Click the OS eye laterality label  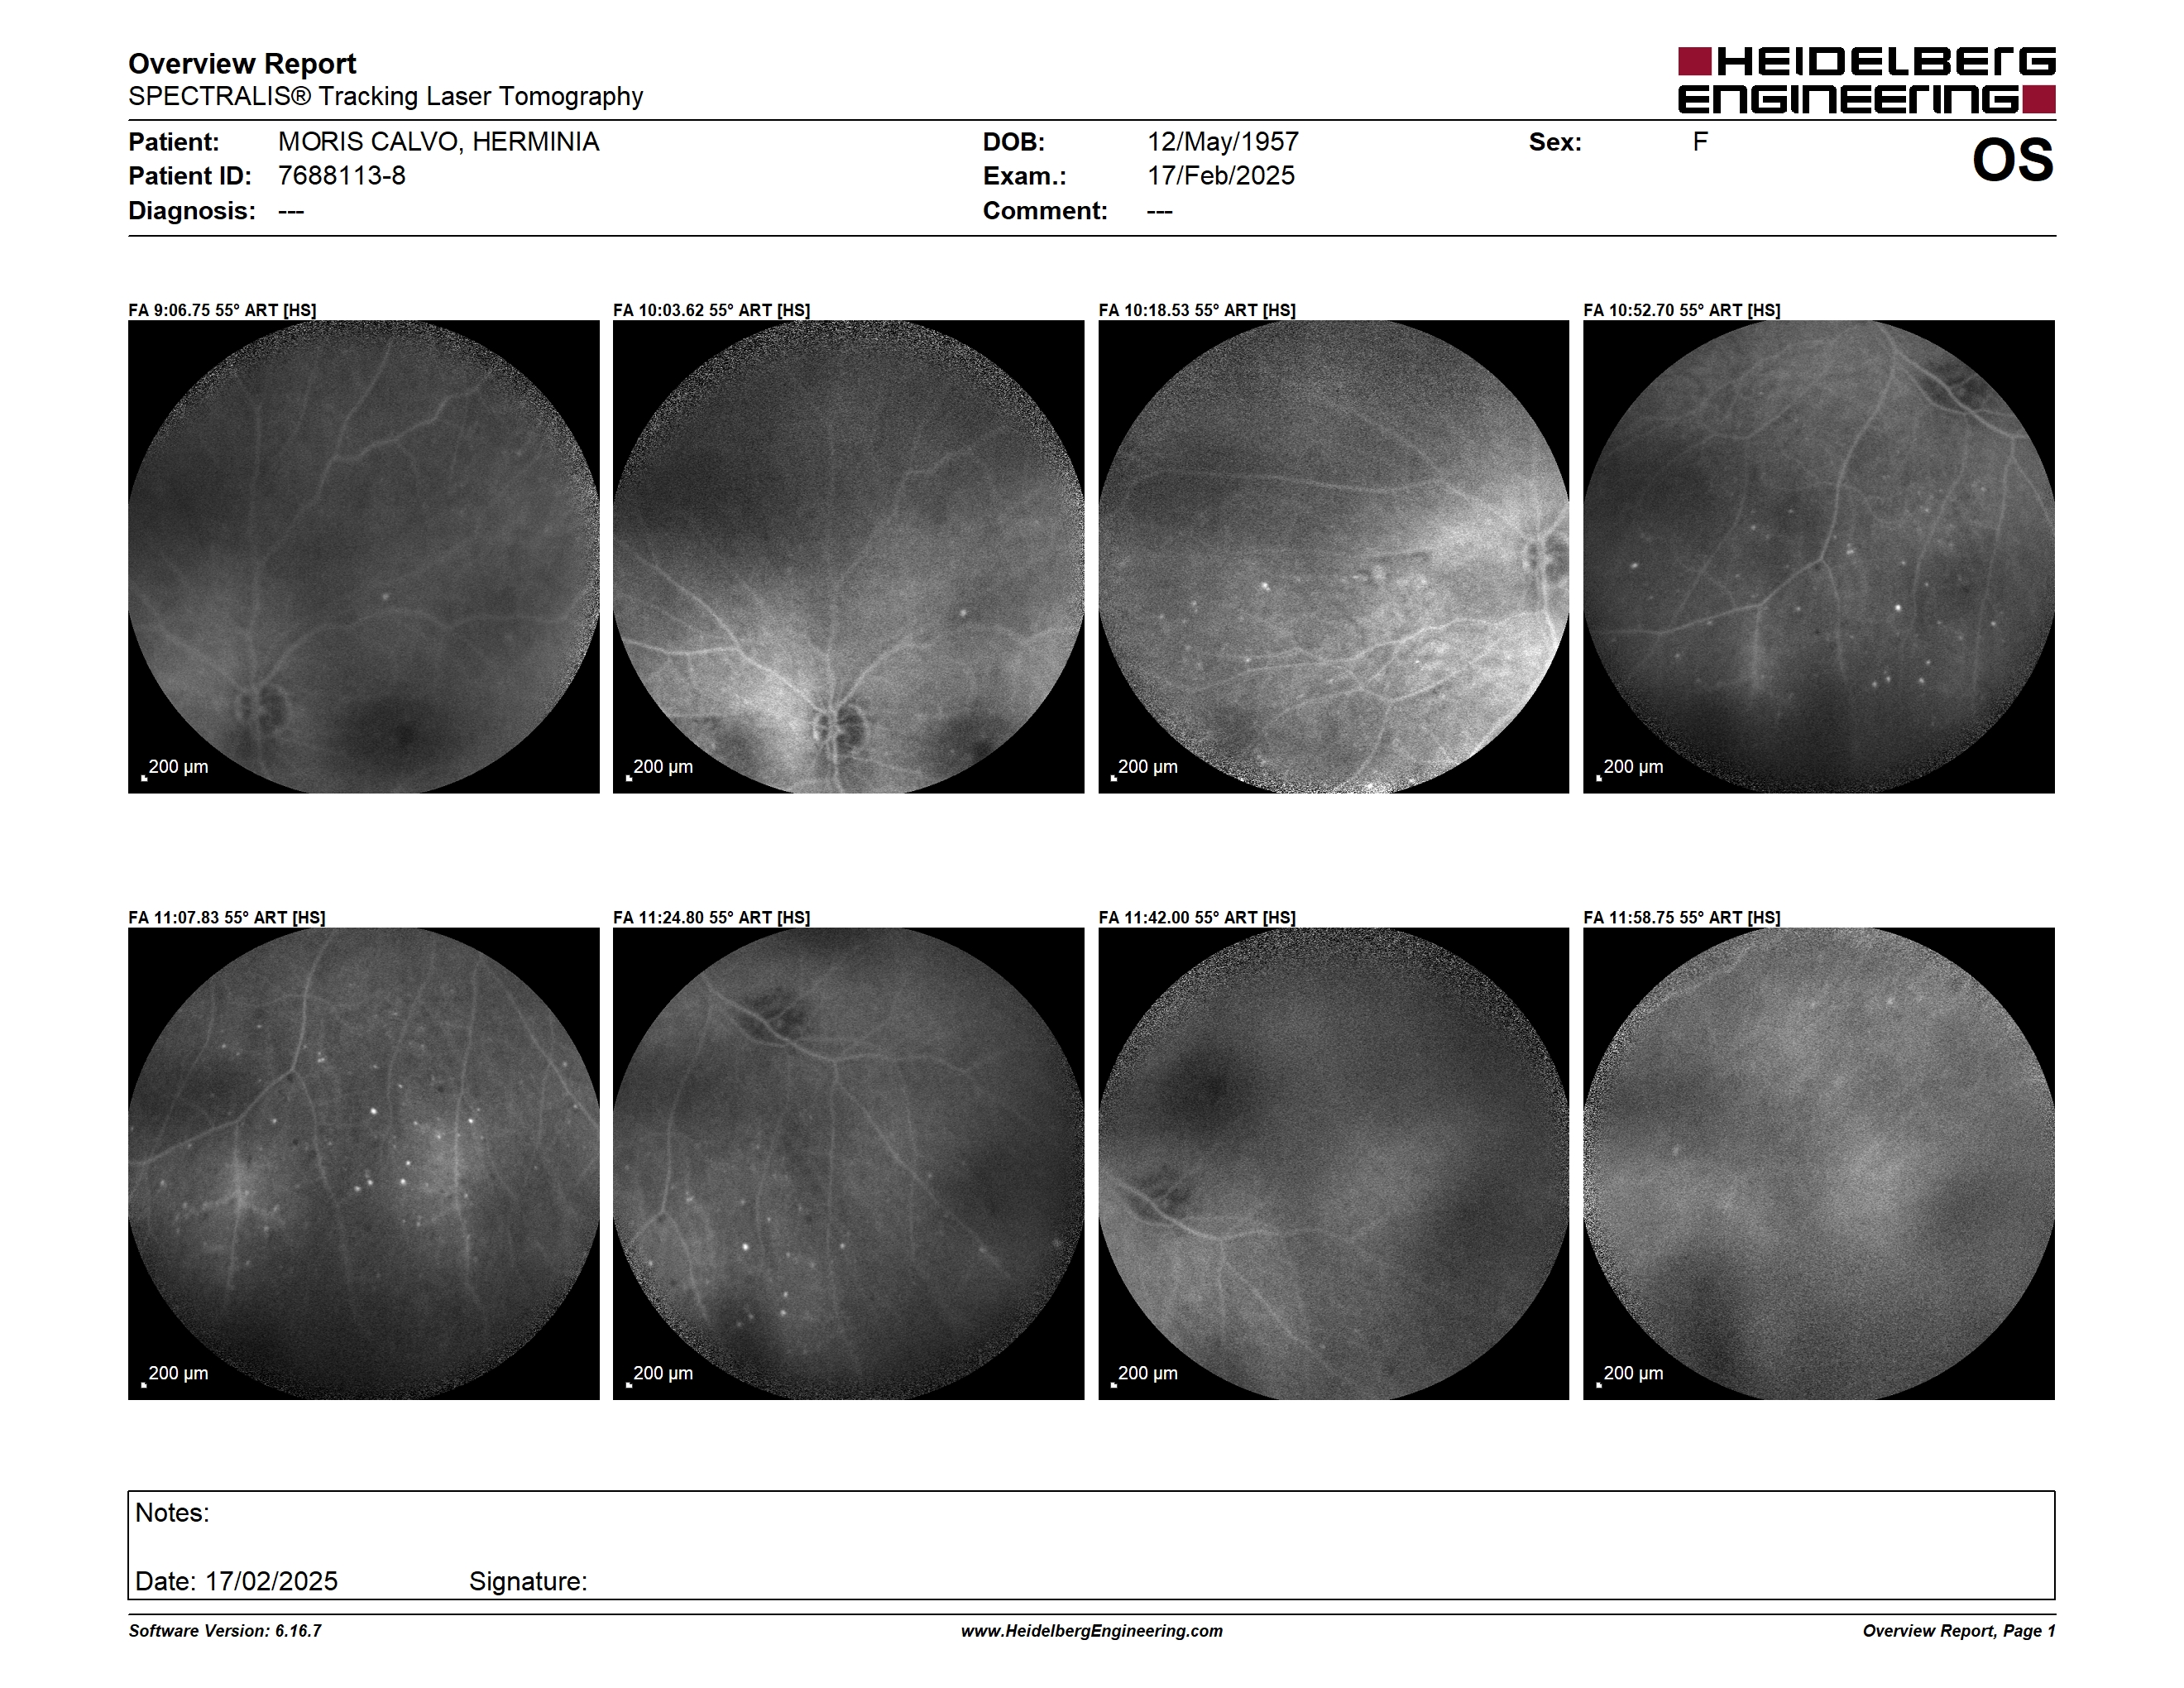[x=2012, y=160]
